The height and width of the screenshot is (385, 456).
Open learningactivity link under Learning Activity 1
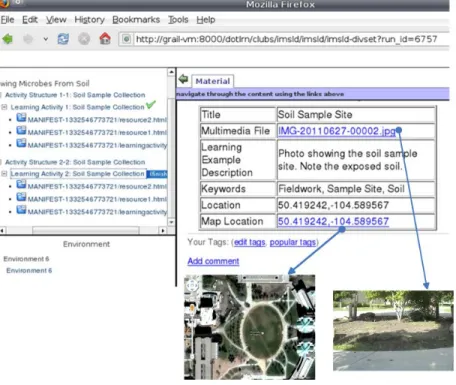[97, 145]
